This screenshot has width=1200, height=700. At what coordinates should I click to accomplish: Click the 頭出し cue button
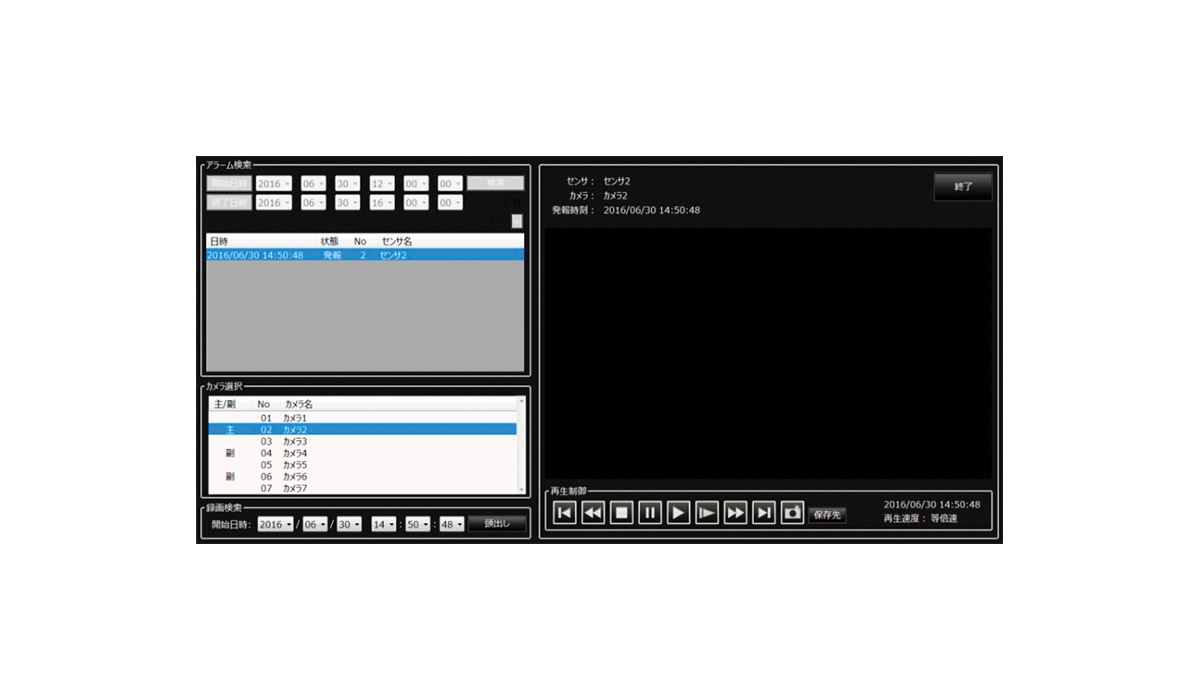(x=497, y=524)
